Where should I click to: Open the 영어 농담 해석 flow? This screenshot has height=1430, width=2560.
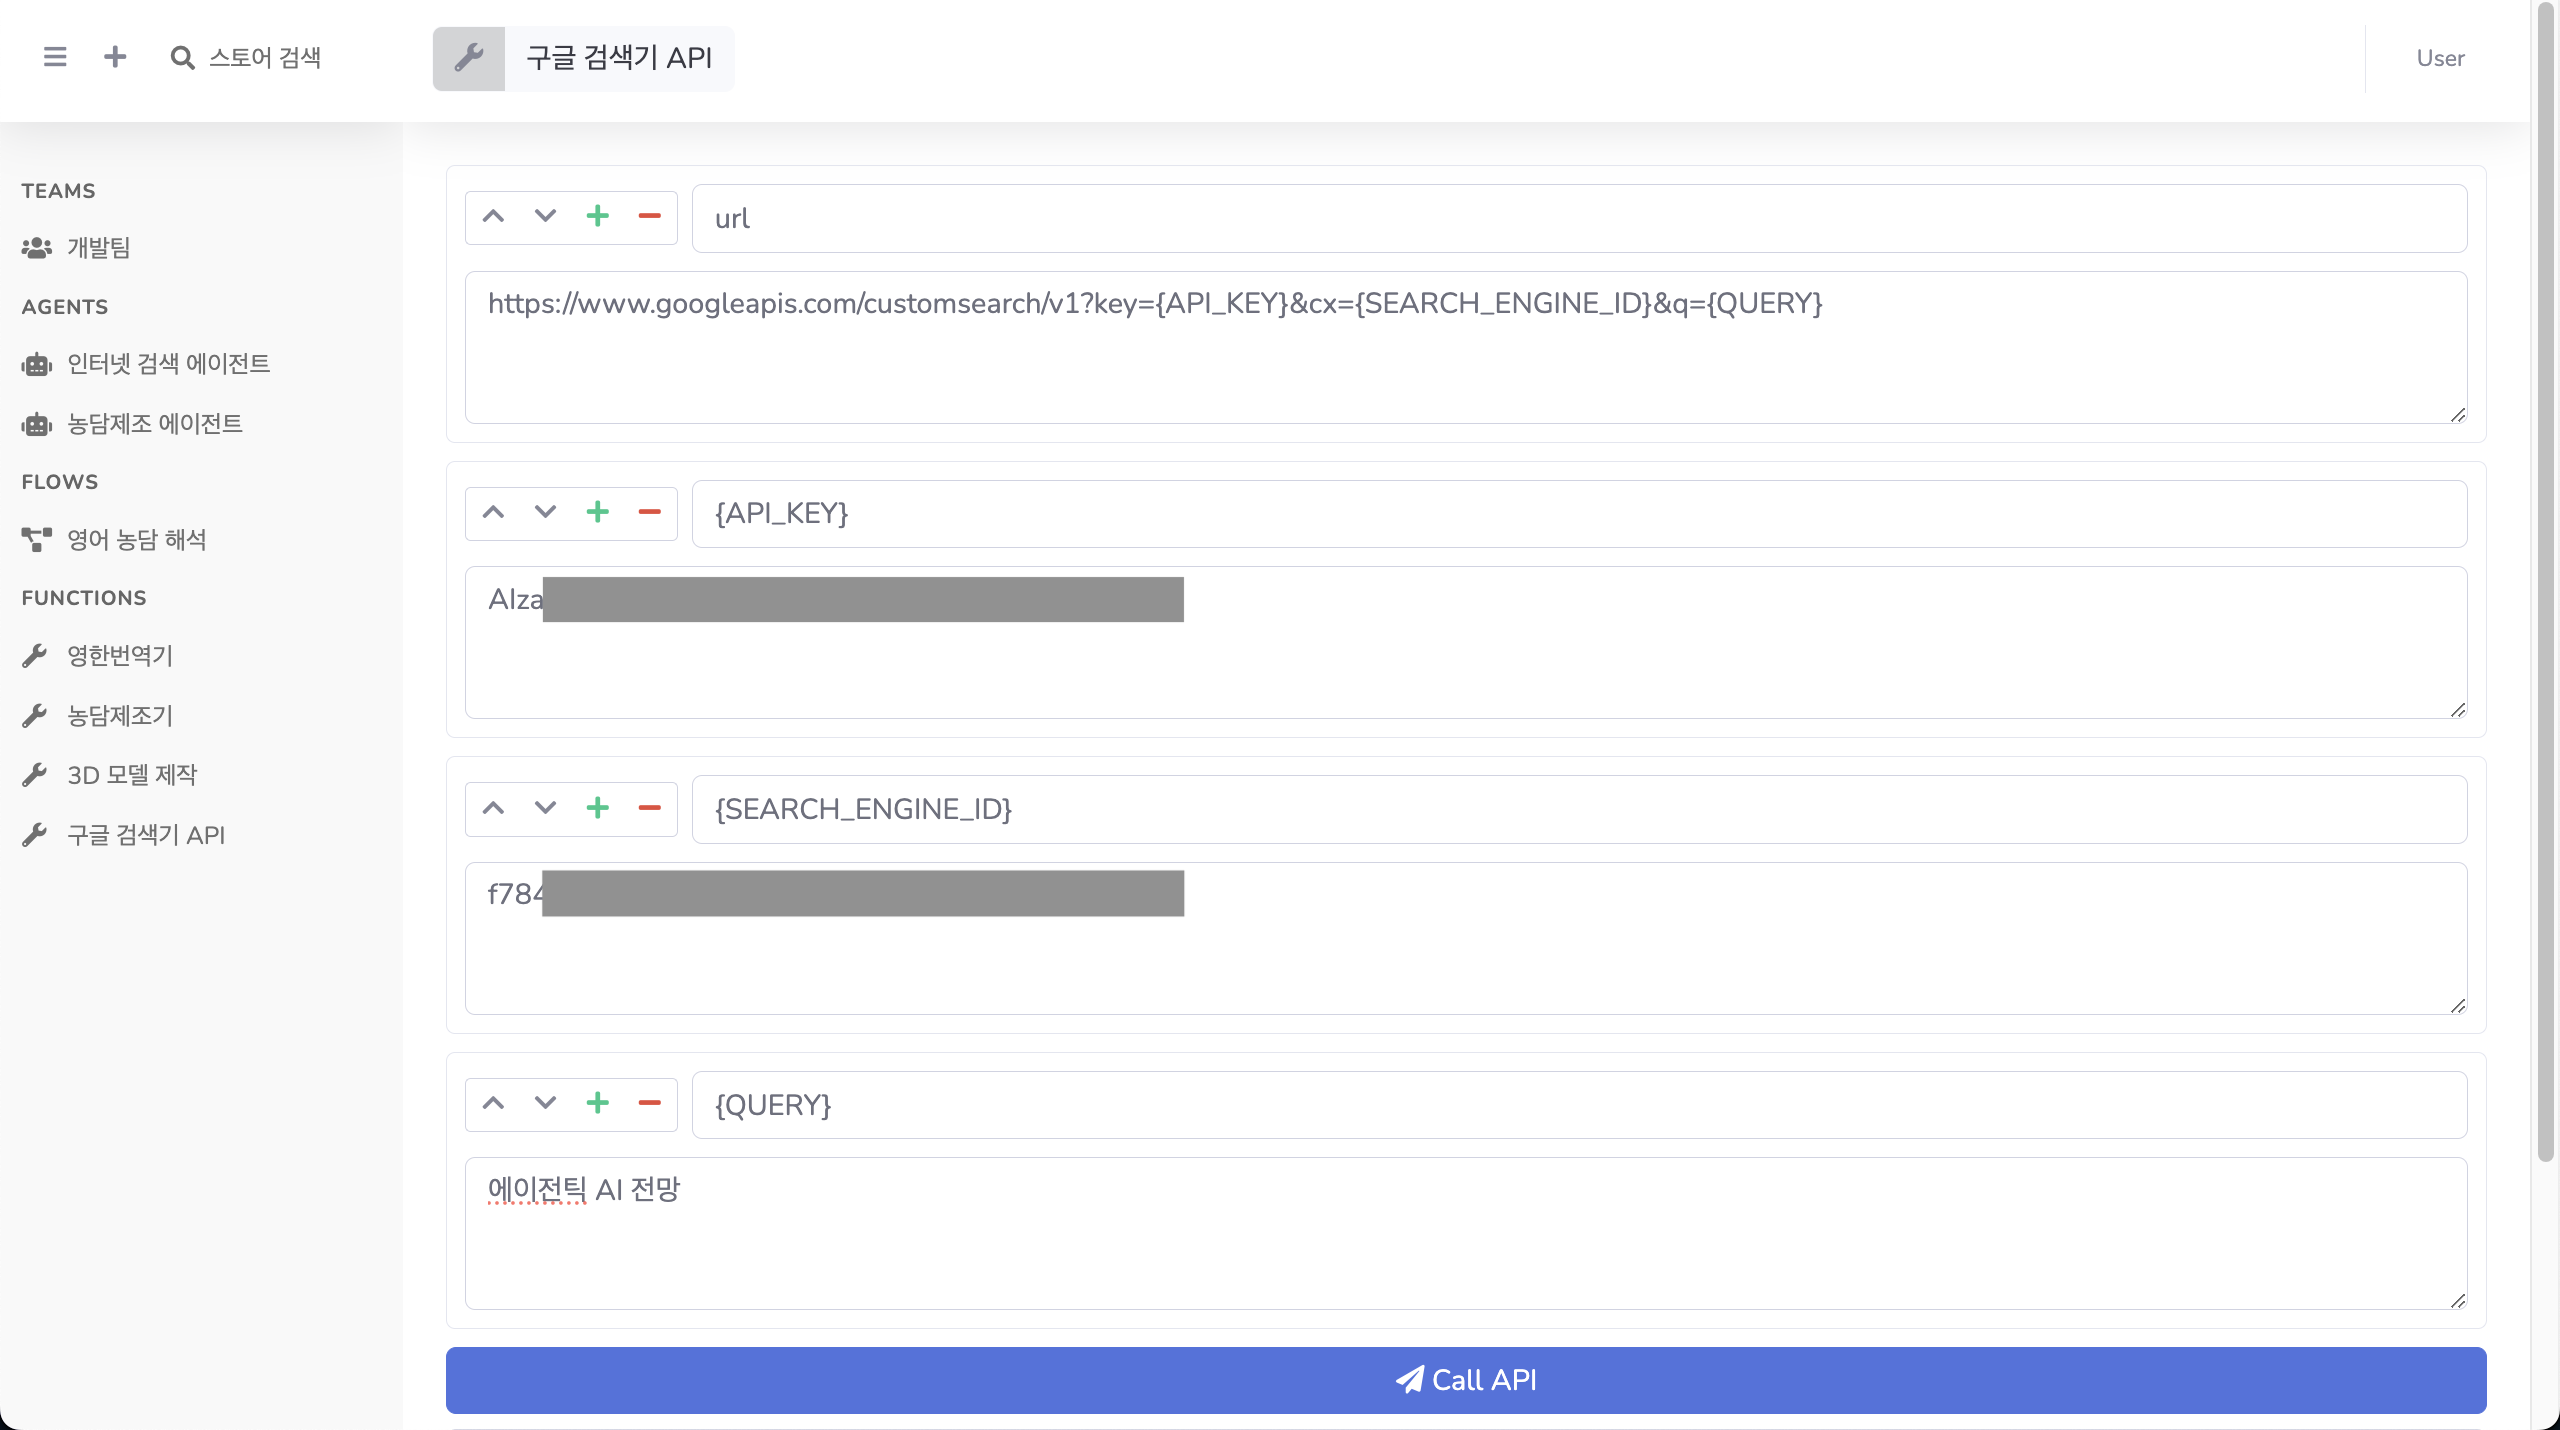(x=114, y=540)
